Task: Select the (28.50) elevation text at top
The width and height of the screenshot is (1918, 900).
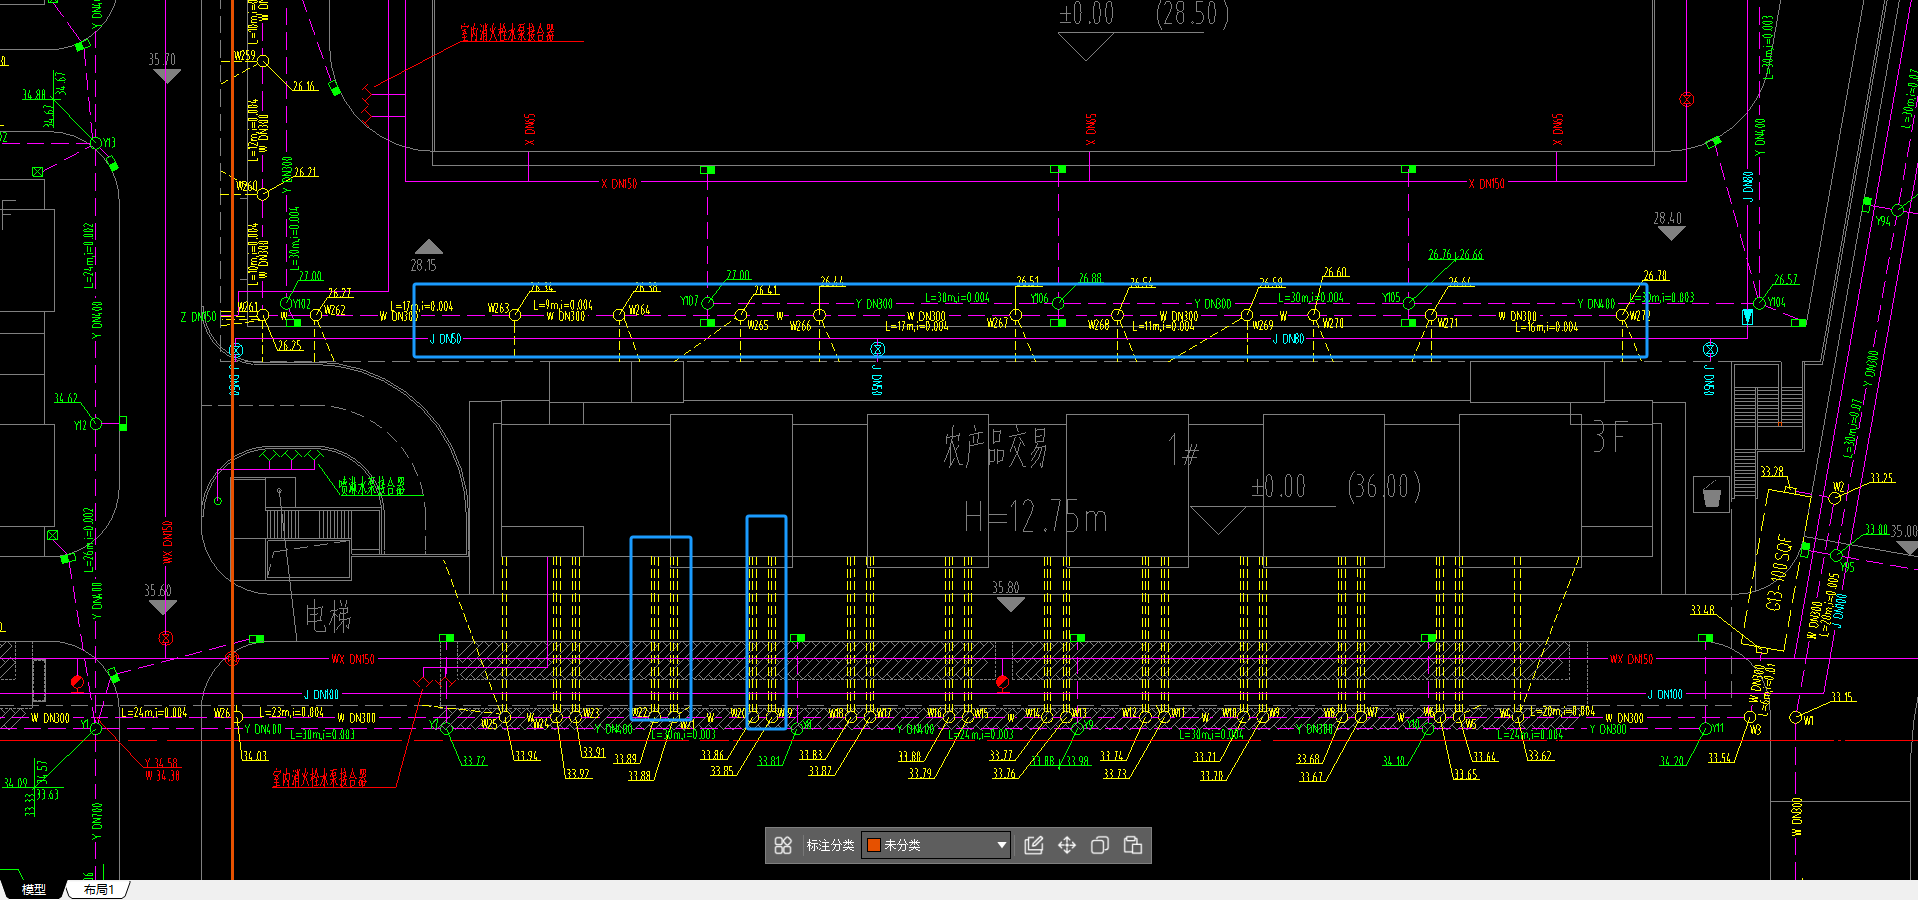Action: coord(1192,15)
